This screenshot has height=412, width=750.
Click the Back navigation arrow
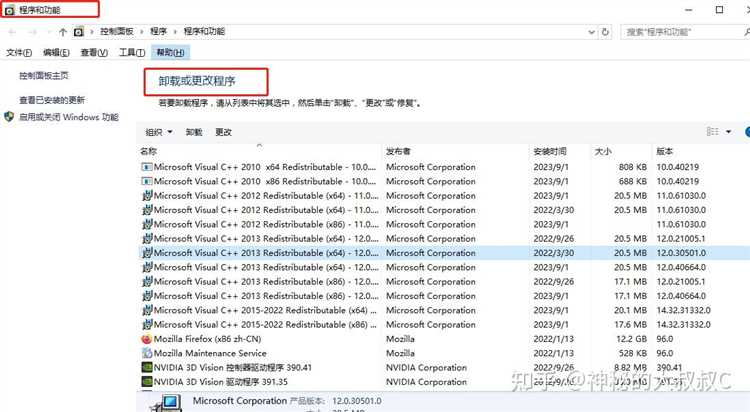coord(12,32)
